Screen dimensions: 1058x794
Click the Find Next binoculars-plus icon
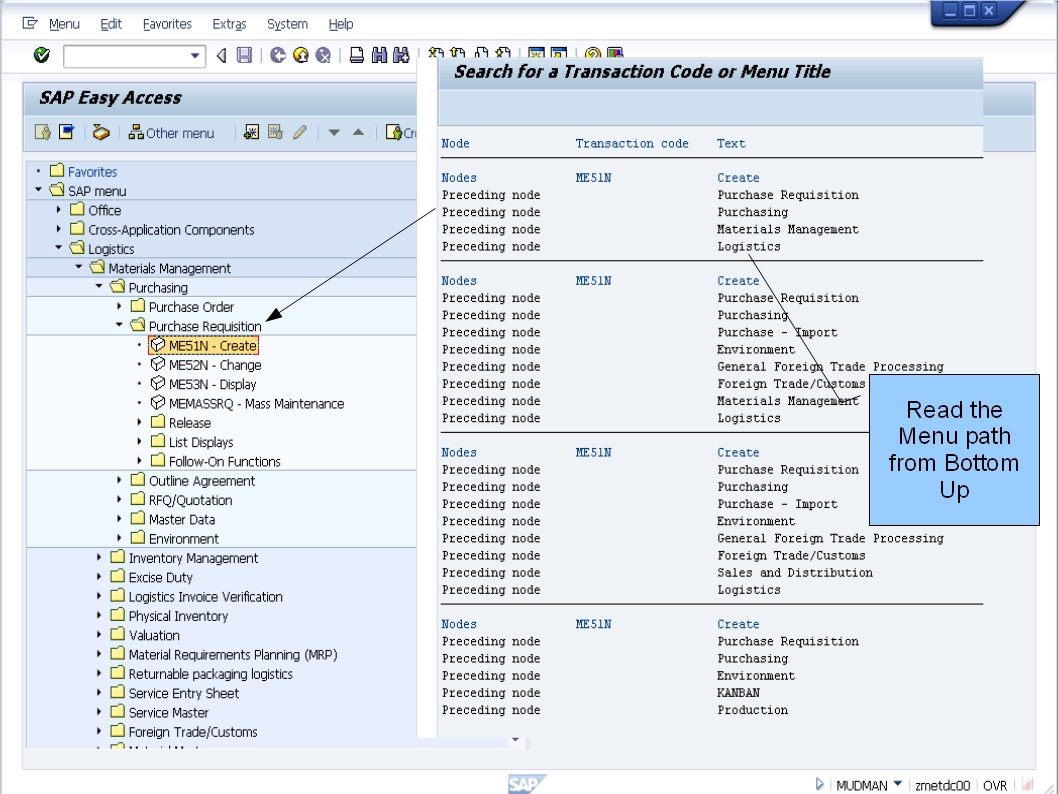(x=401, y=55)
